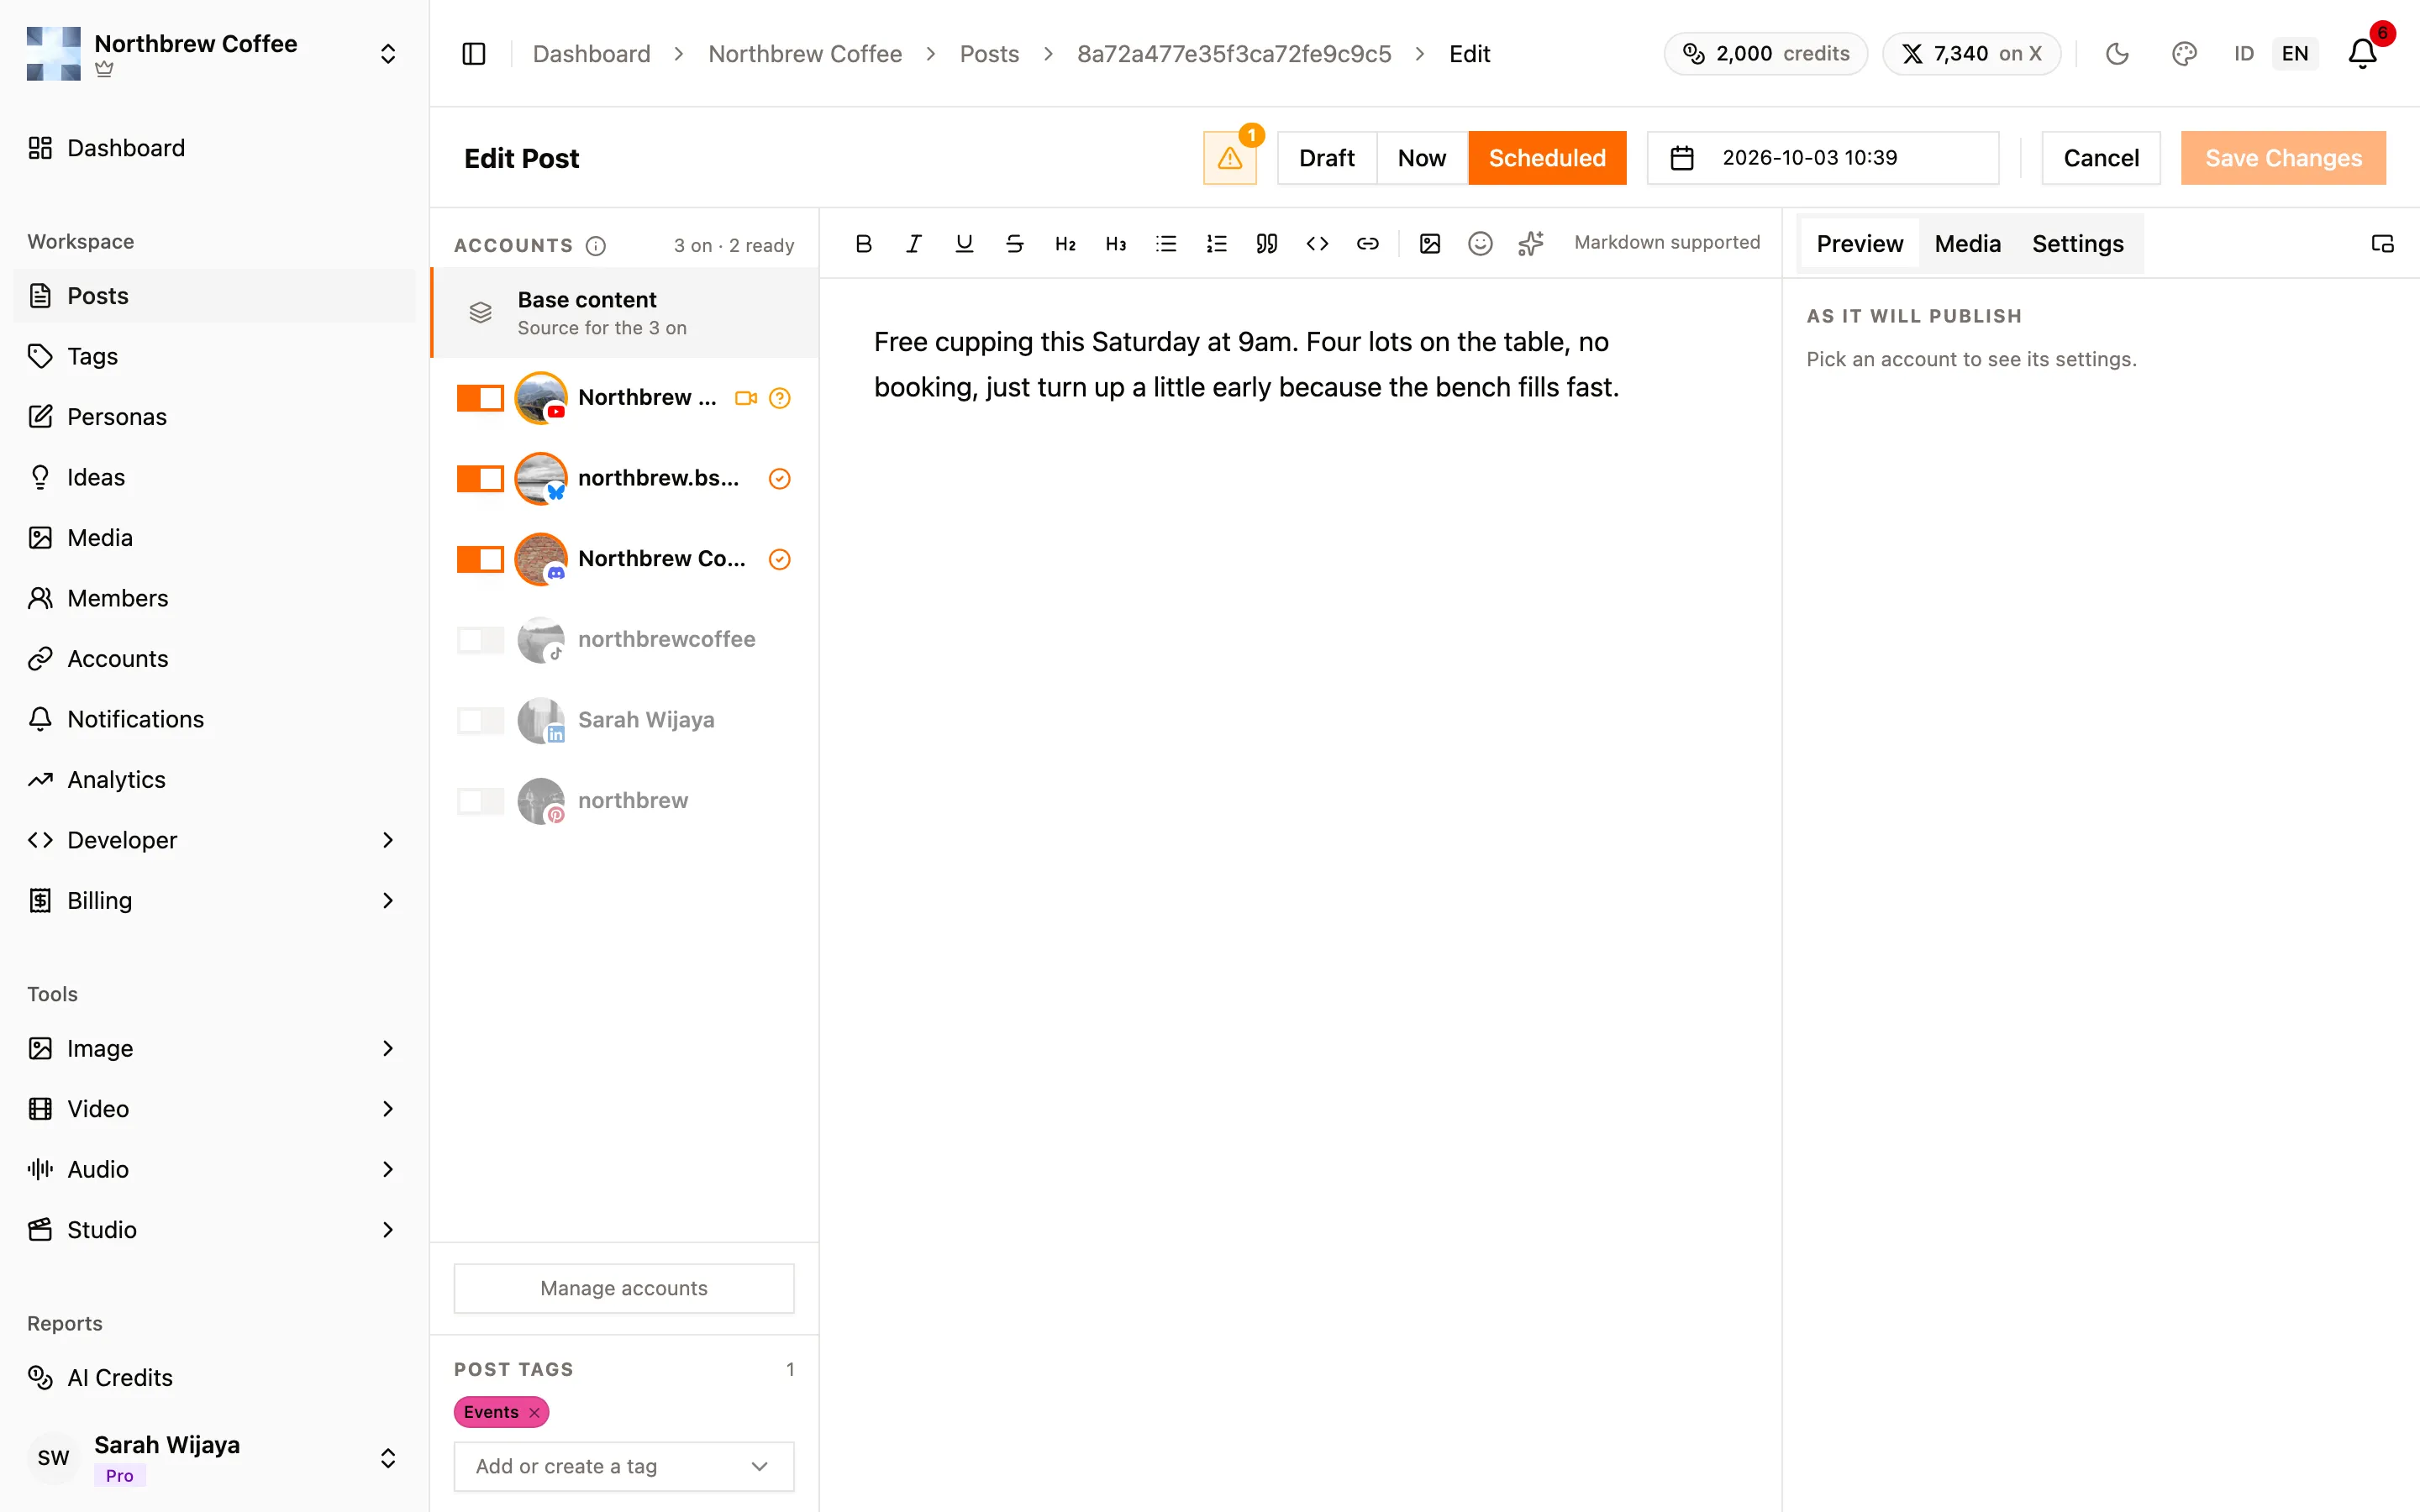Enable the northbrew Pinterest account toggle

[480, 801]
